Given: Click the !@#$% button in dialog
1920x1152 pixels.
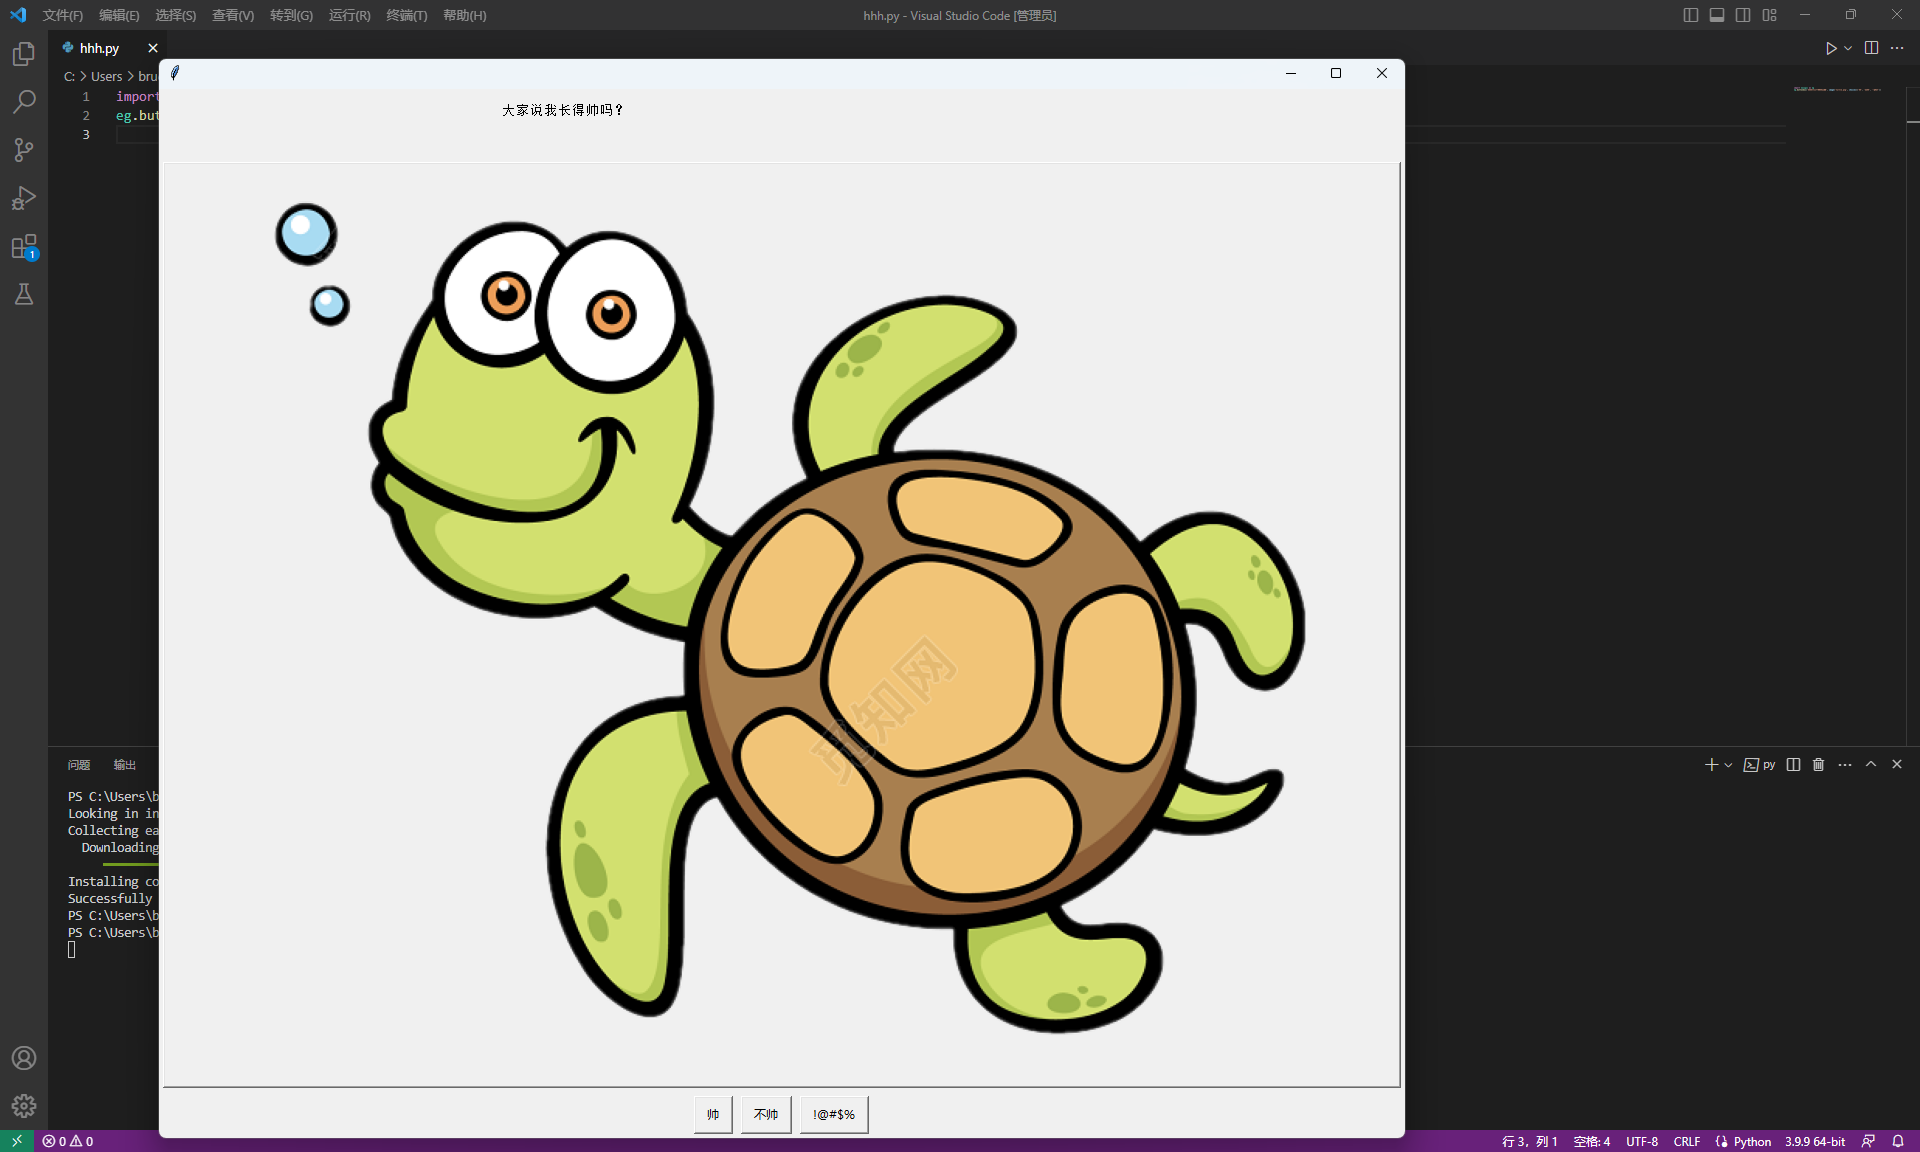Looking at the screenshot, I should pyautogui.click(x=834, y=1114).
